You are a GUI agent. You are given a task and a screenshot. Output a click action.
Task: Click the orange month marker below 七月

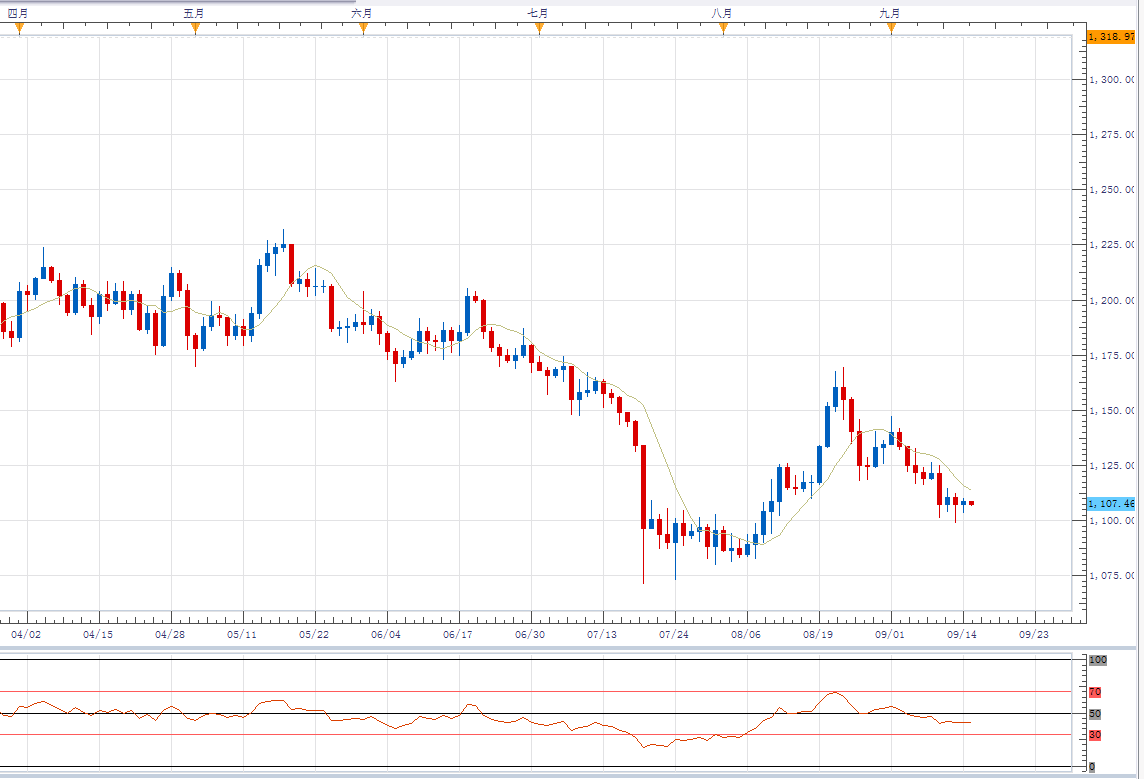(x=539, y=28)
